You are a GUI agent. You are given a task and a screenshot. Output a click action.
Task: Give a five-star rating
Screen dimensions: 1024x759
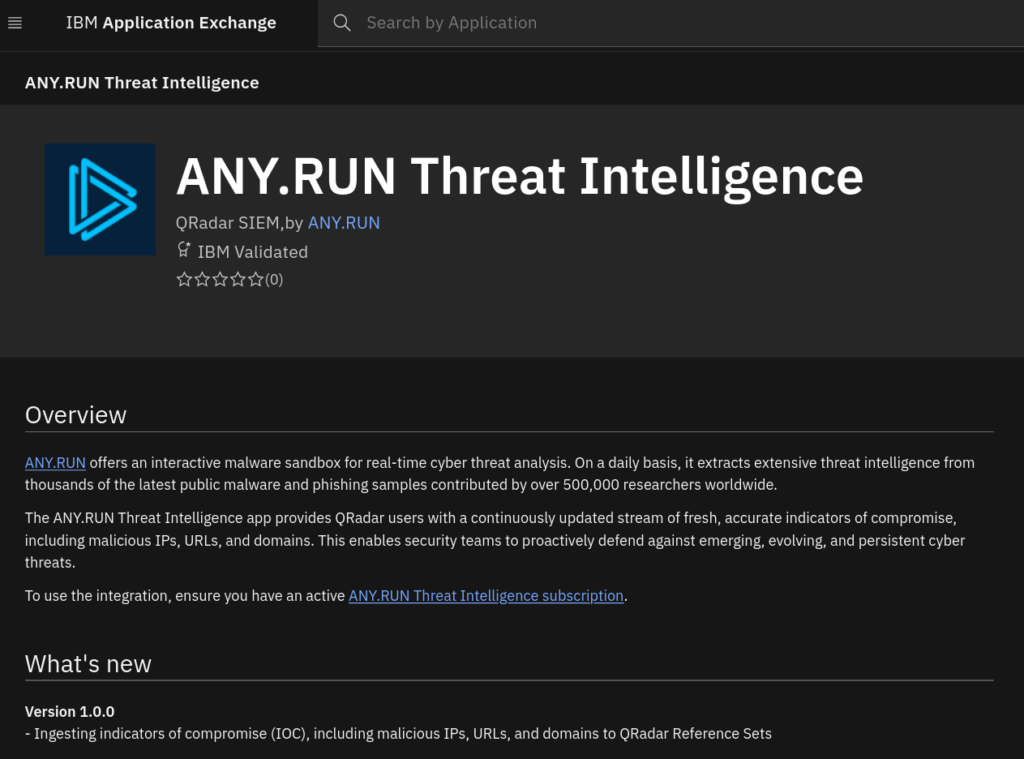(256, 280)
